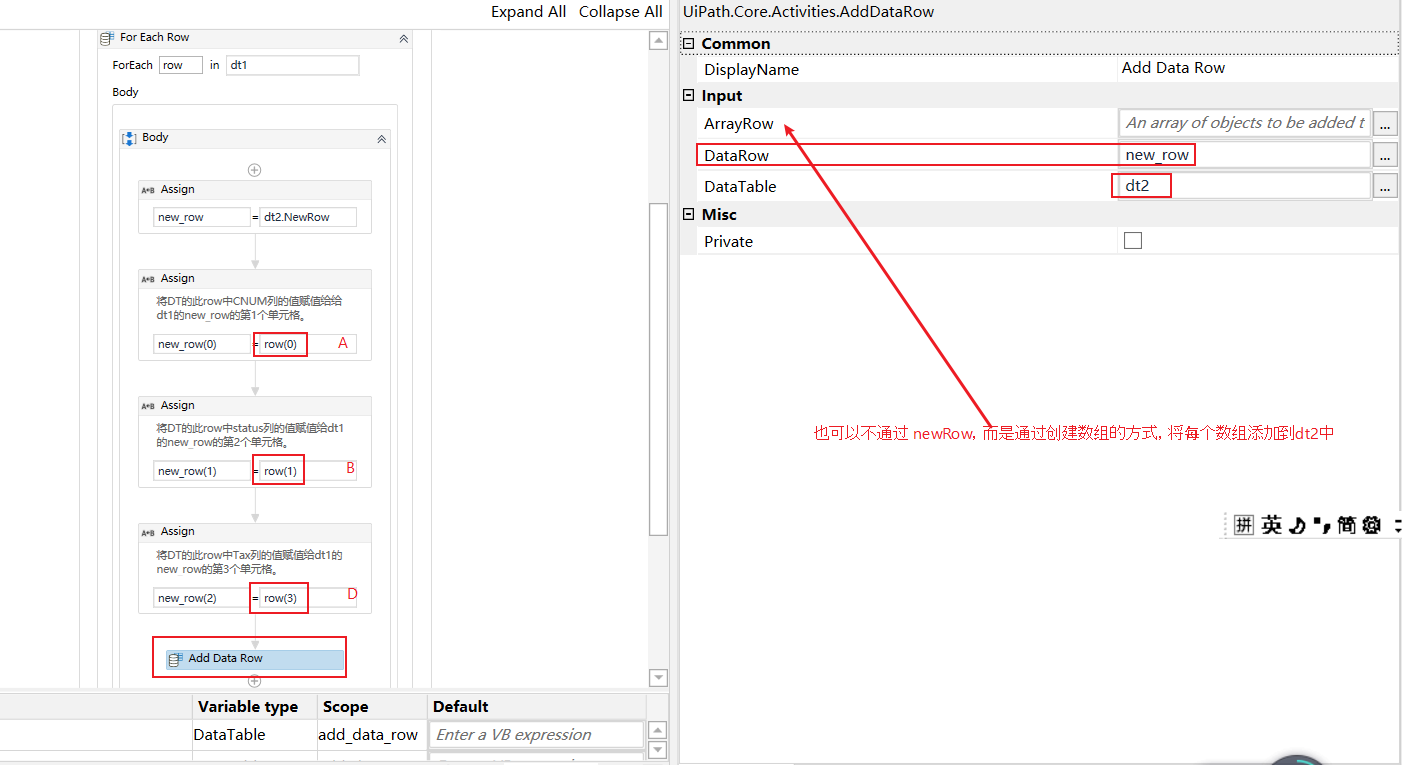The image size is (1402, 765).
Task: Click Expand All at the top
Action: pos(528,12)
